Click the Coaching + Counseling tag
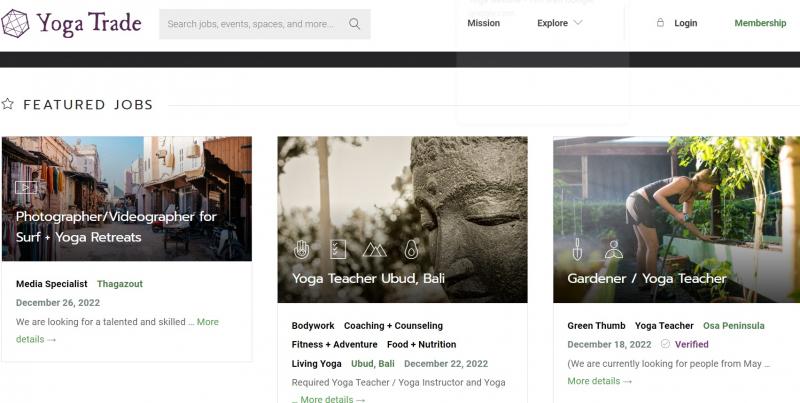 tap(393, 325)
